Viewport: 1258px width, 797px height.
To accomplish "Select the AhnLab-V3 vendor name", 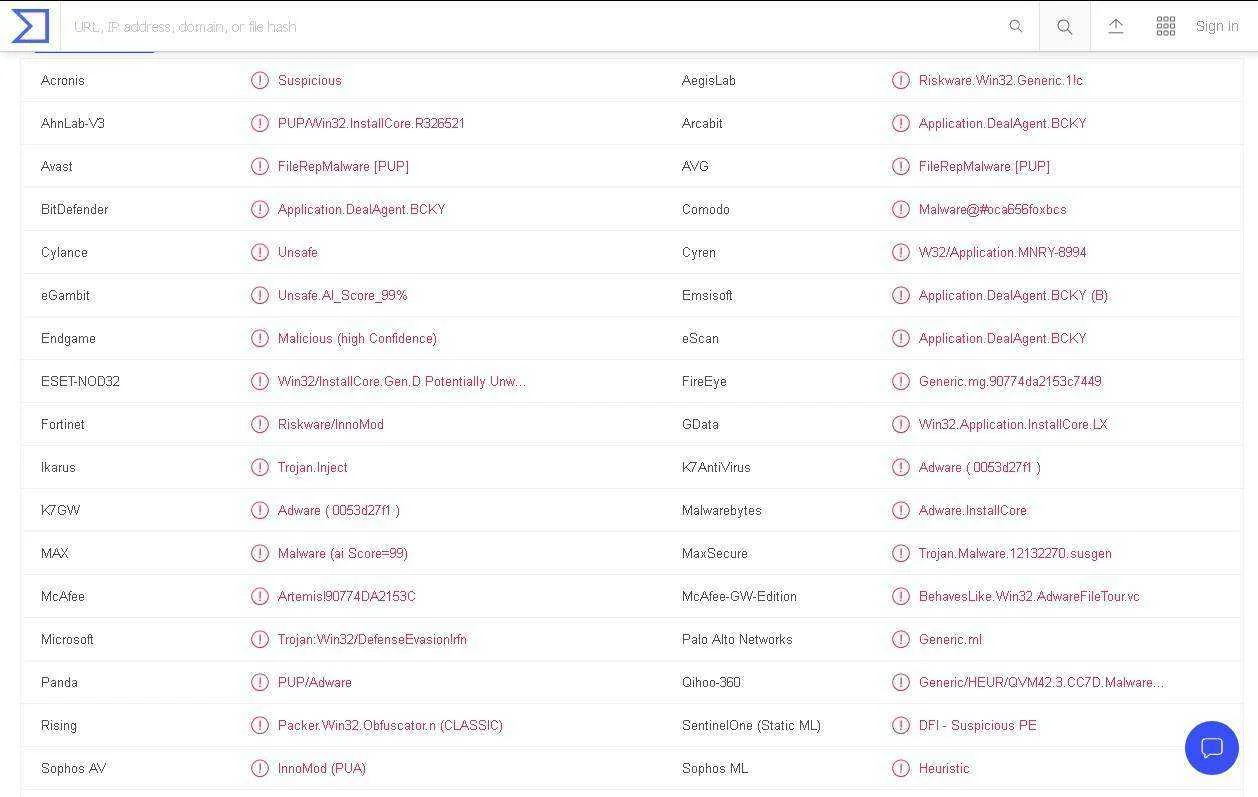I will pos(73,123).
